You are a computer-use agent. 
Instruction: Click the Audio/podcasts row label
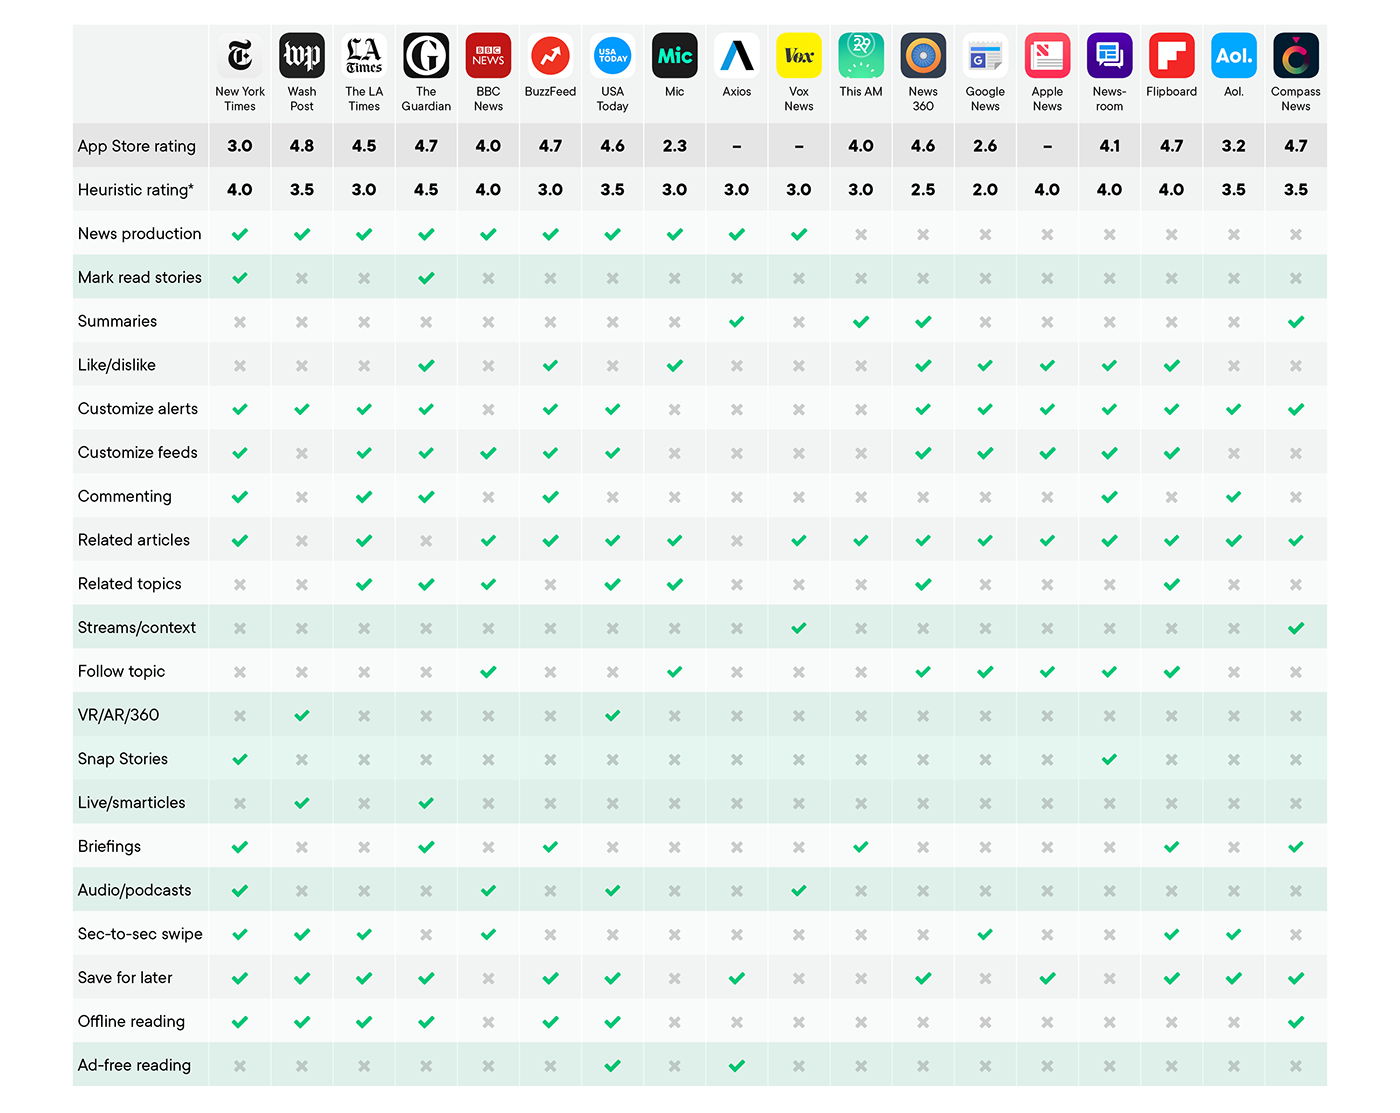(x=135, y=891)
